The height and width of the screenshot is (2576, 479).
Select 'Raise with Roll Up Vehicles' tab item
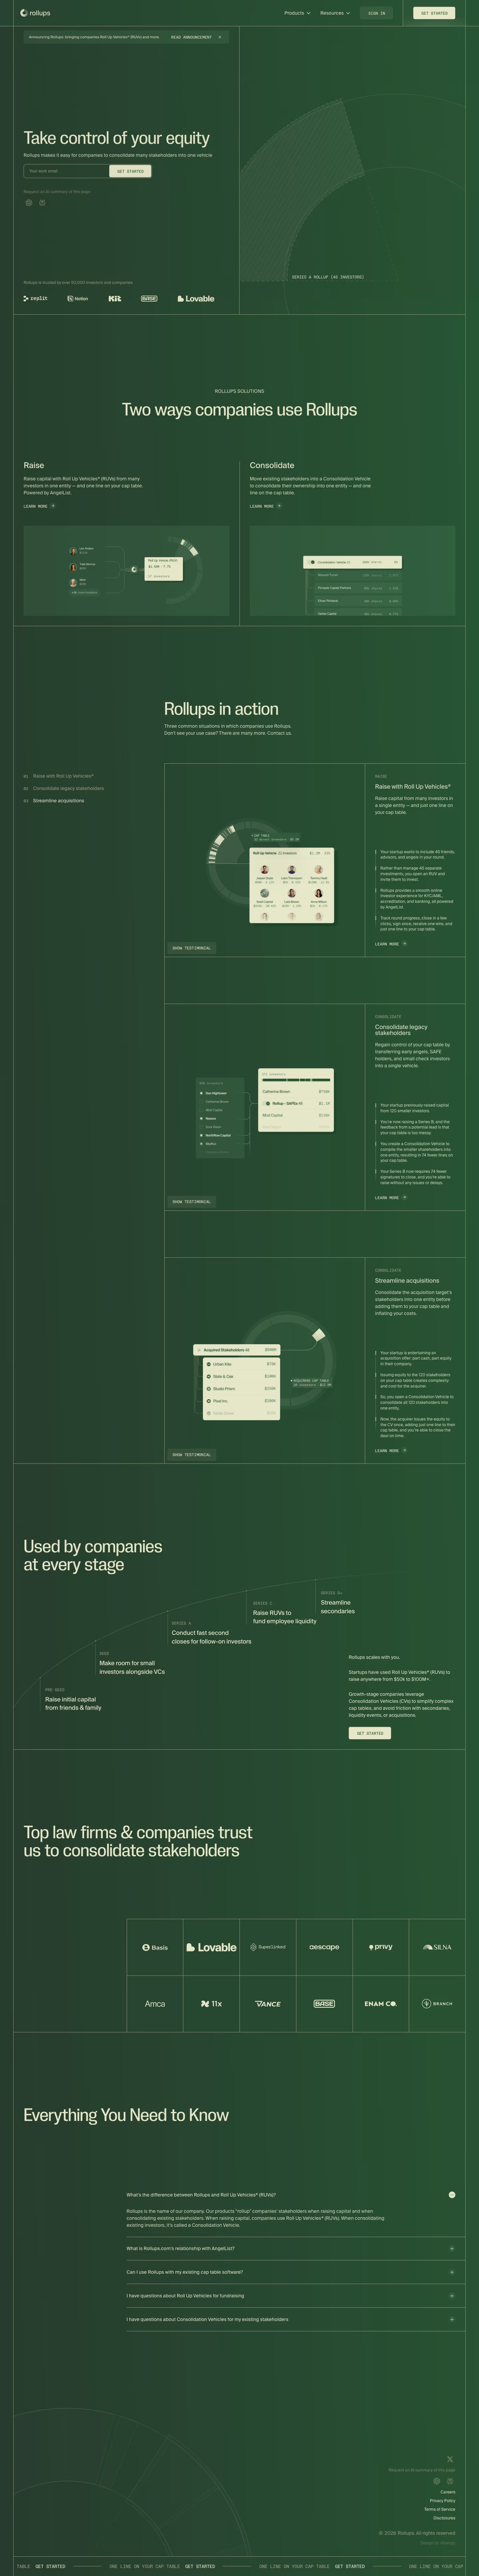59,776
